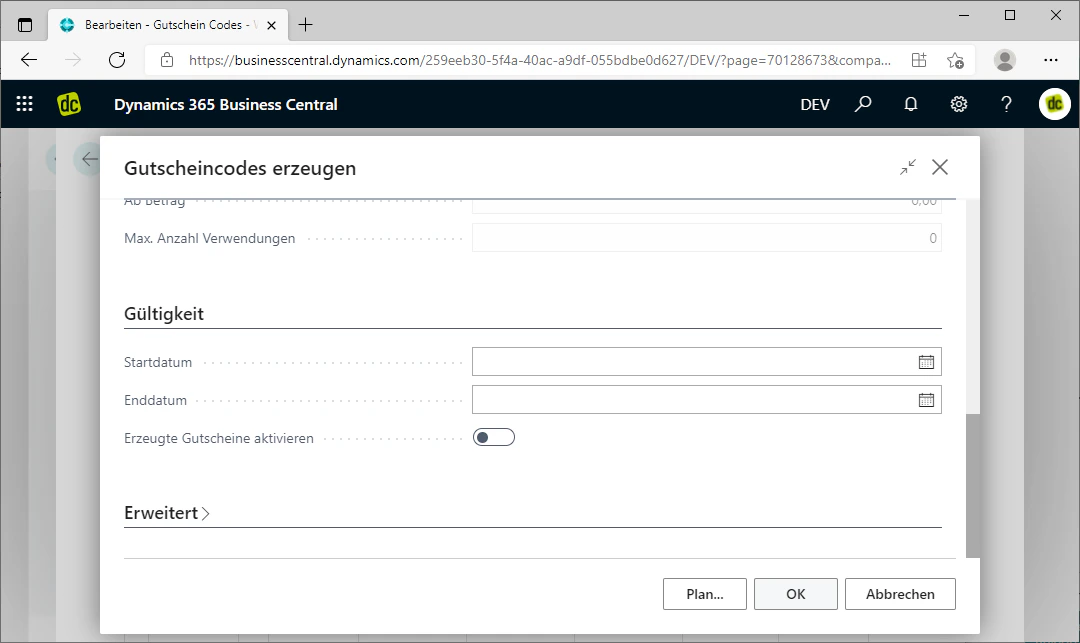Close the Gutscheincodes erzeugen dialog
This screenshot has height=643, width=1080.
tap(939, 167)
